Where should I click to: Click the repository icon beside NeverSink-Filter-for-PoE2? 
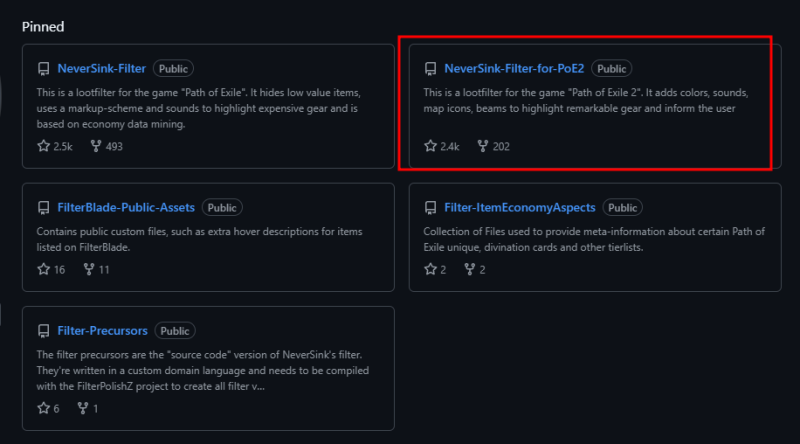(x=431, y=70)
